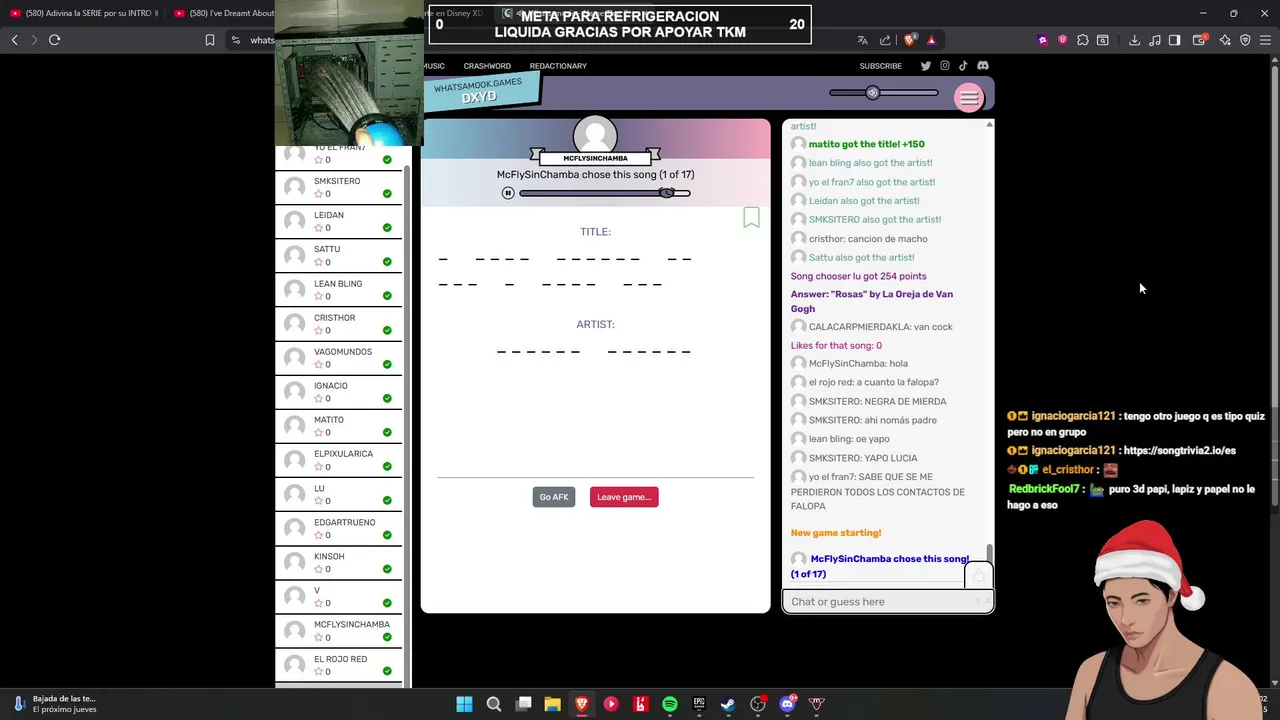Open Steam from the taskbar
Image resolution: width=1280 pixels, height=720 pixels.
[728, 704]
